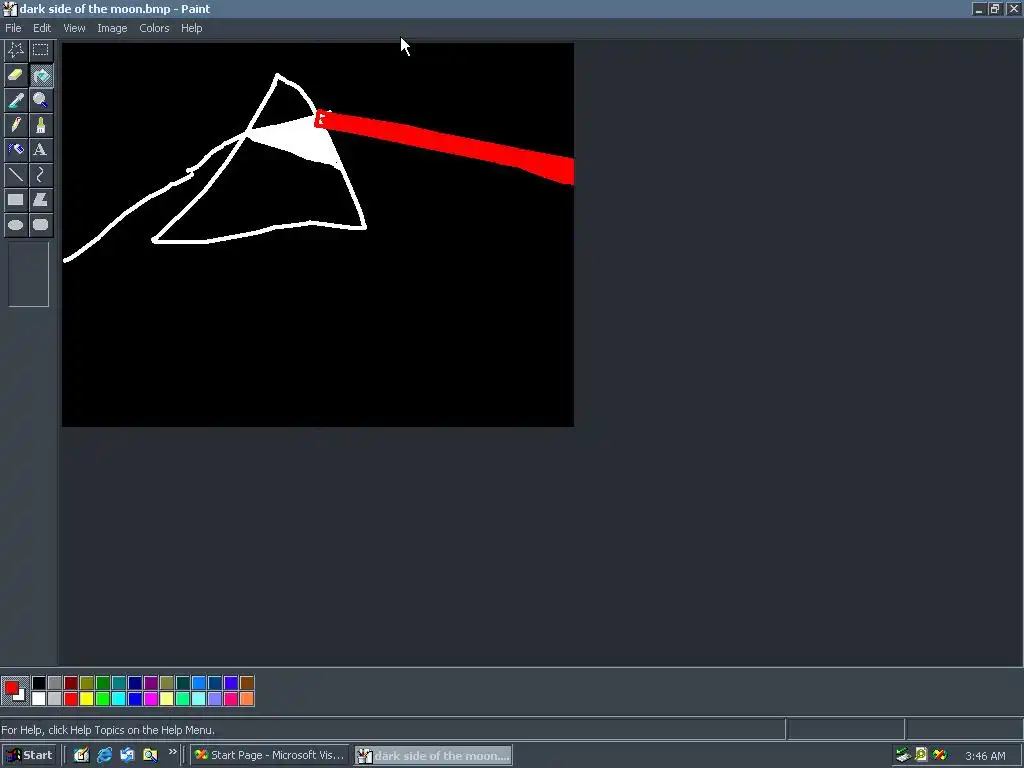This screenshot has height=768, width=1024.
Task: Choose the Ellipse shape tool
Action: click(16, 225)
